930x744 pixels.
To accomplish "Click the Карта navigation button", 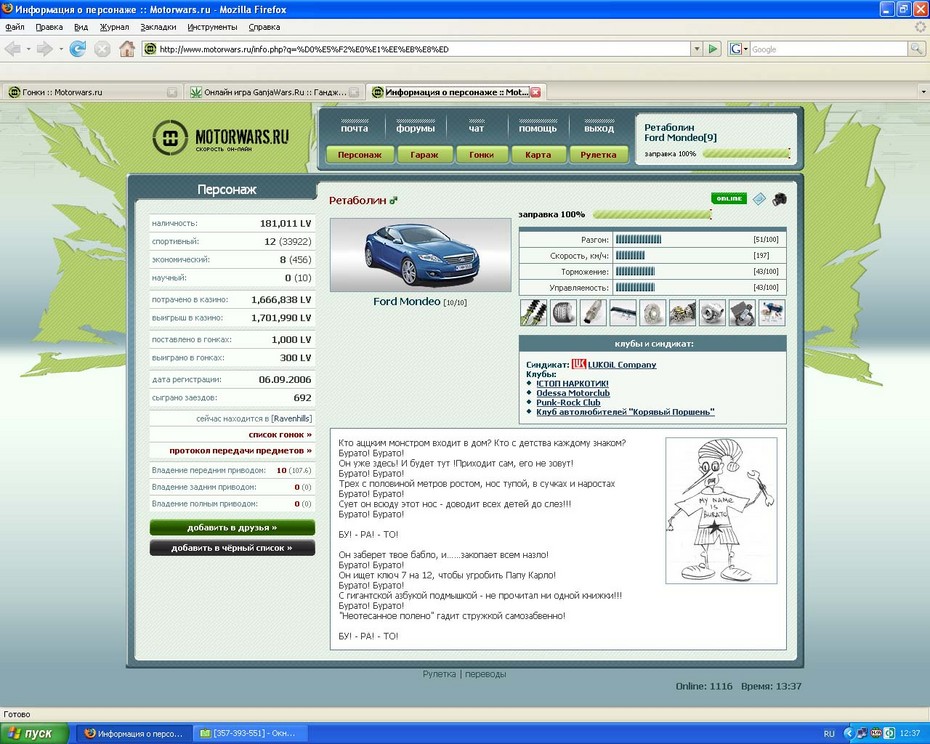I will (x=538, y=154).
